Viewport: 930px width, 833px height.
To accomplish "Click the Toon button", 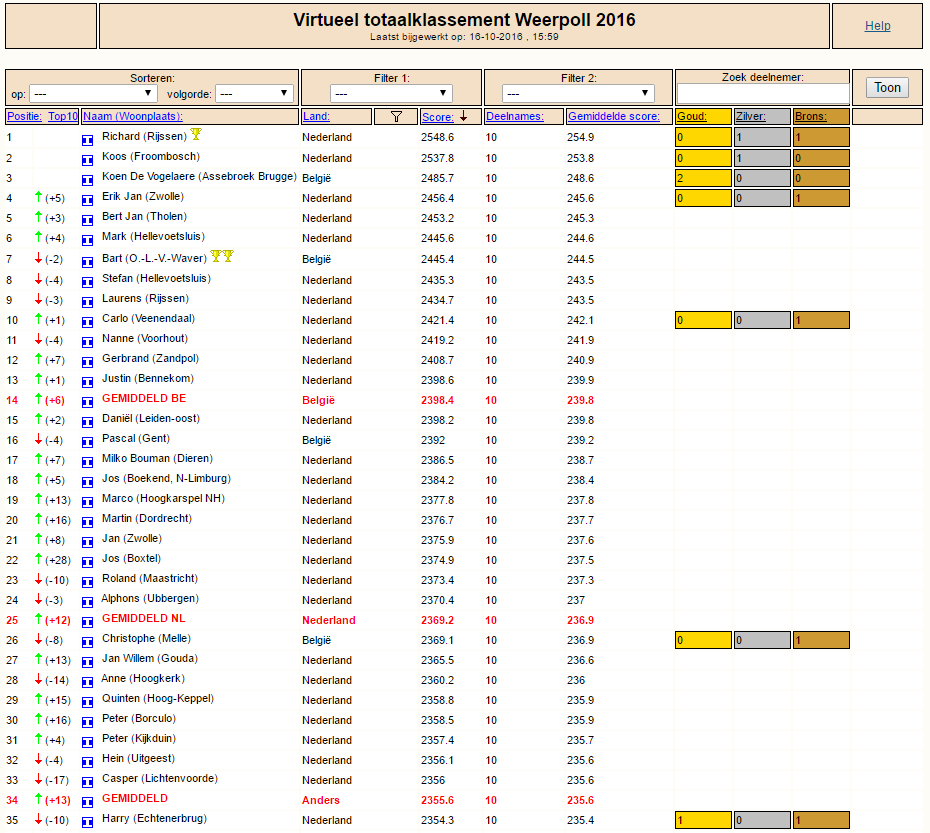I will pos(887,88).
